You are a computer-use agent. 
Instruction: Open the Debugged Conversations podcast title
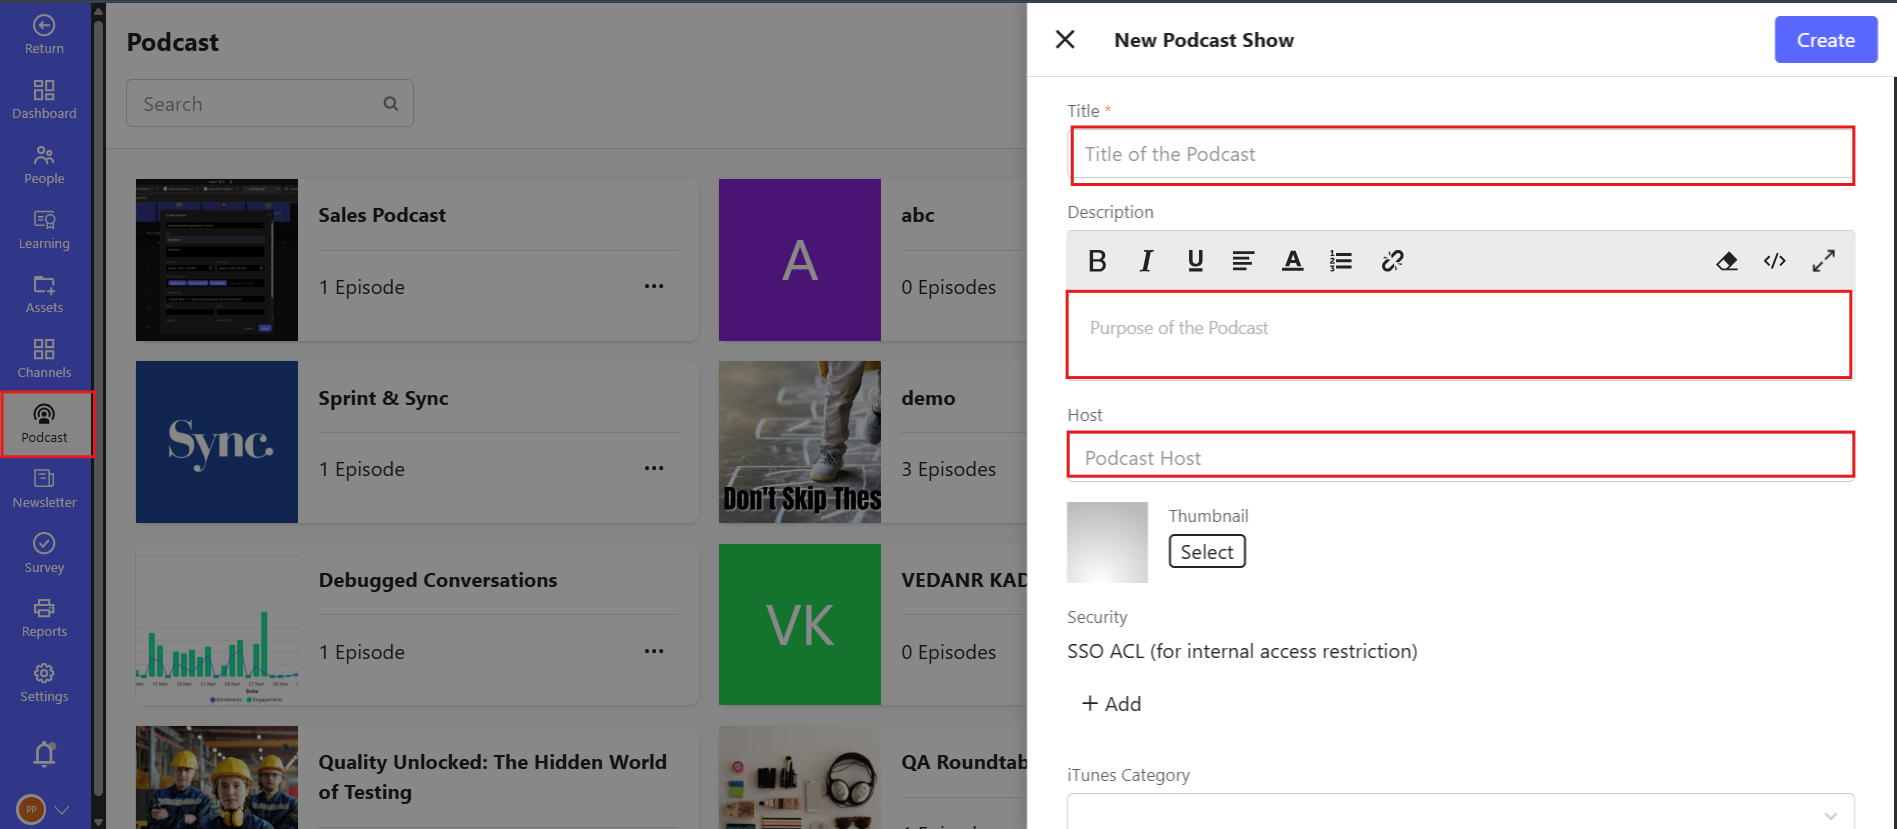pyautogui.click(x=438, y=580)
